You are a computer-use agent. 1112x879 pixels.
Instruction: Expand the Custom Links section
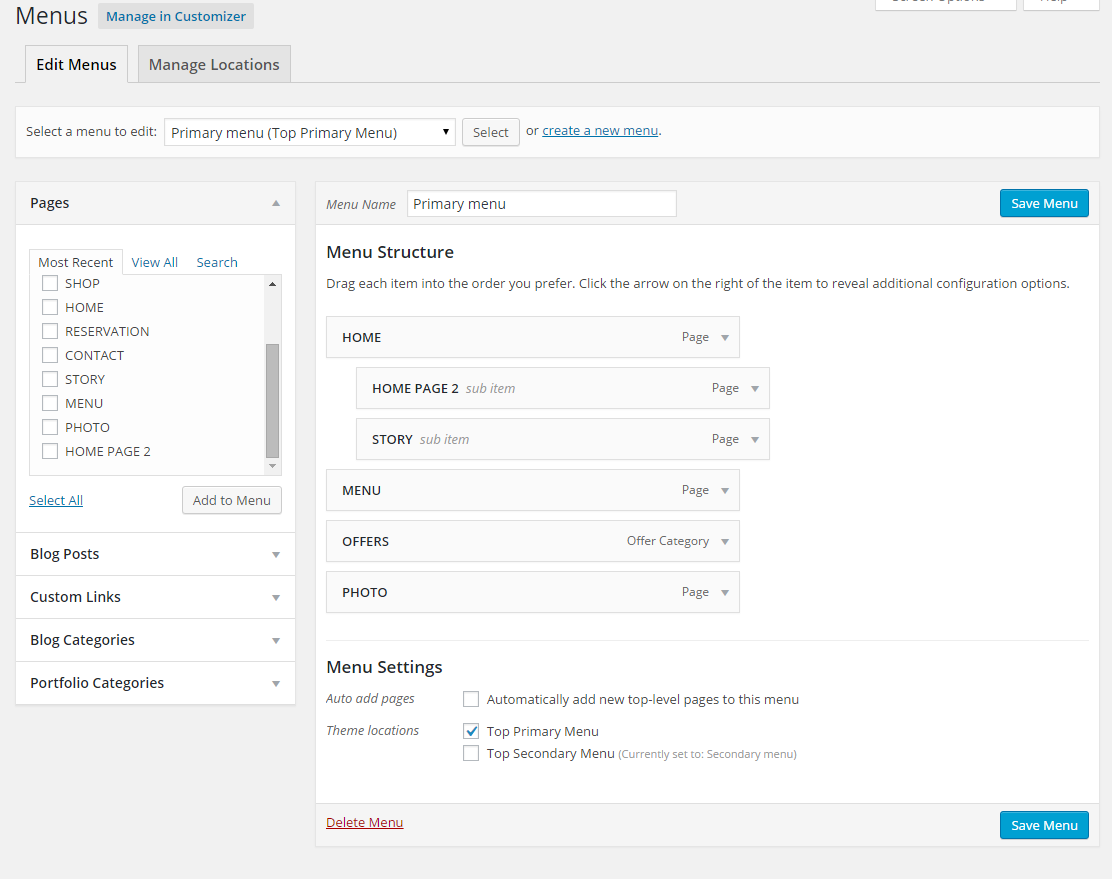point(155,597)
